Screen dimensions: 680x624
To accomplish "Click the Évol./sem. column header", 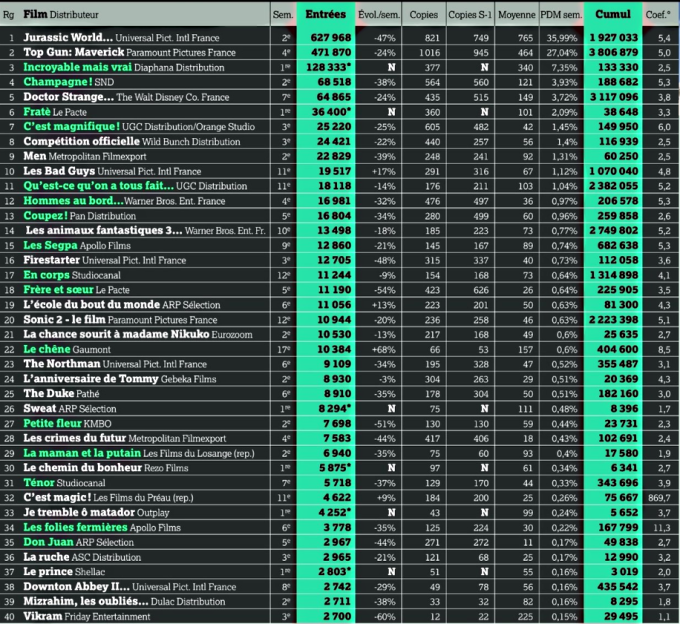I will pyautogui.click(x=380, y=15).
